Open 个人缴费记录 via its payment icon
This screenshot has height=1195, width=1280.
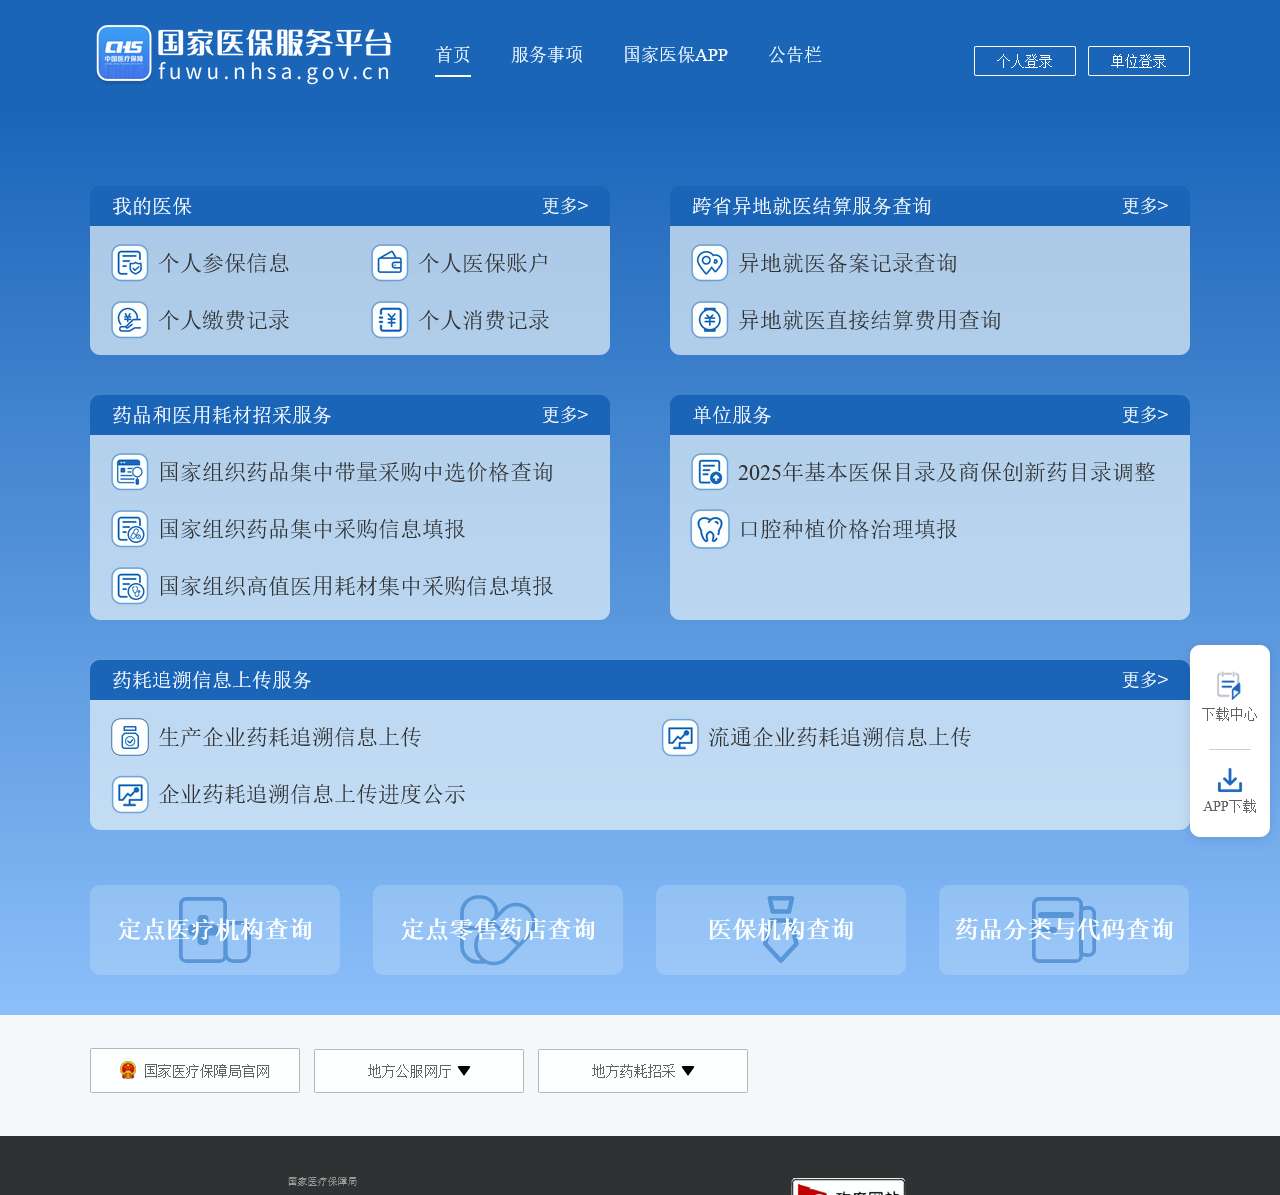[130, 320]
